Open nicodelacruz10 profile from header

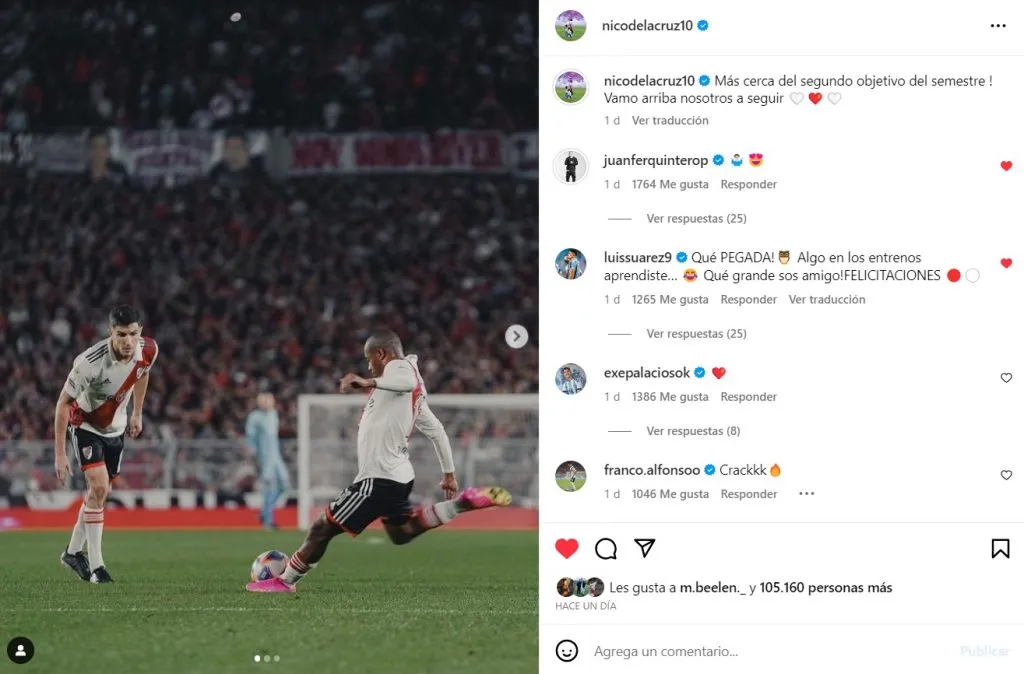coord(647,25)
